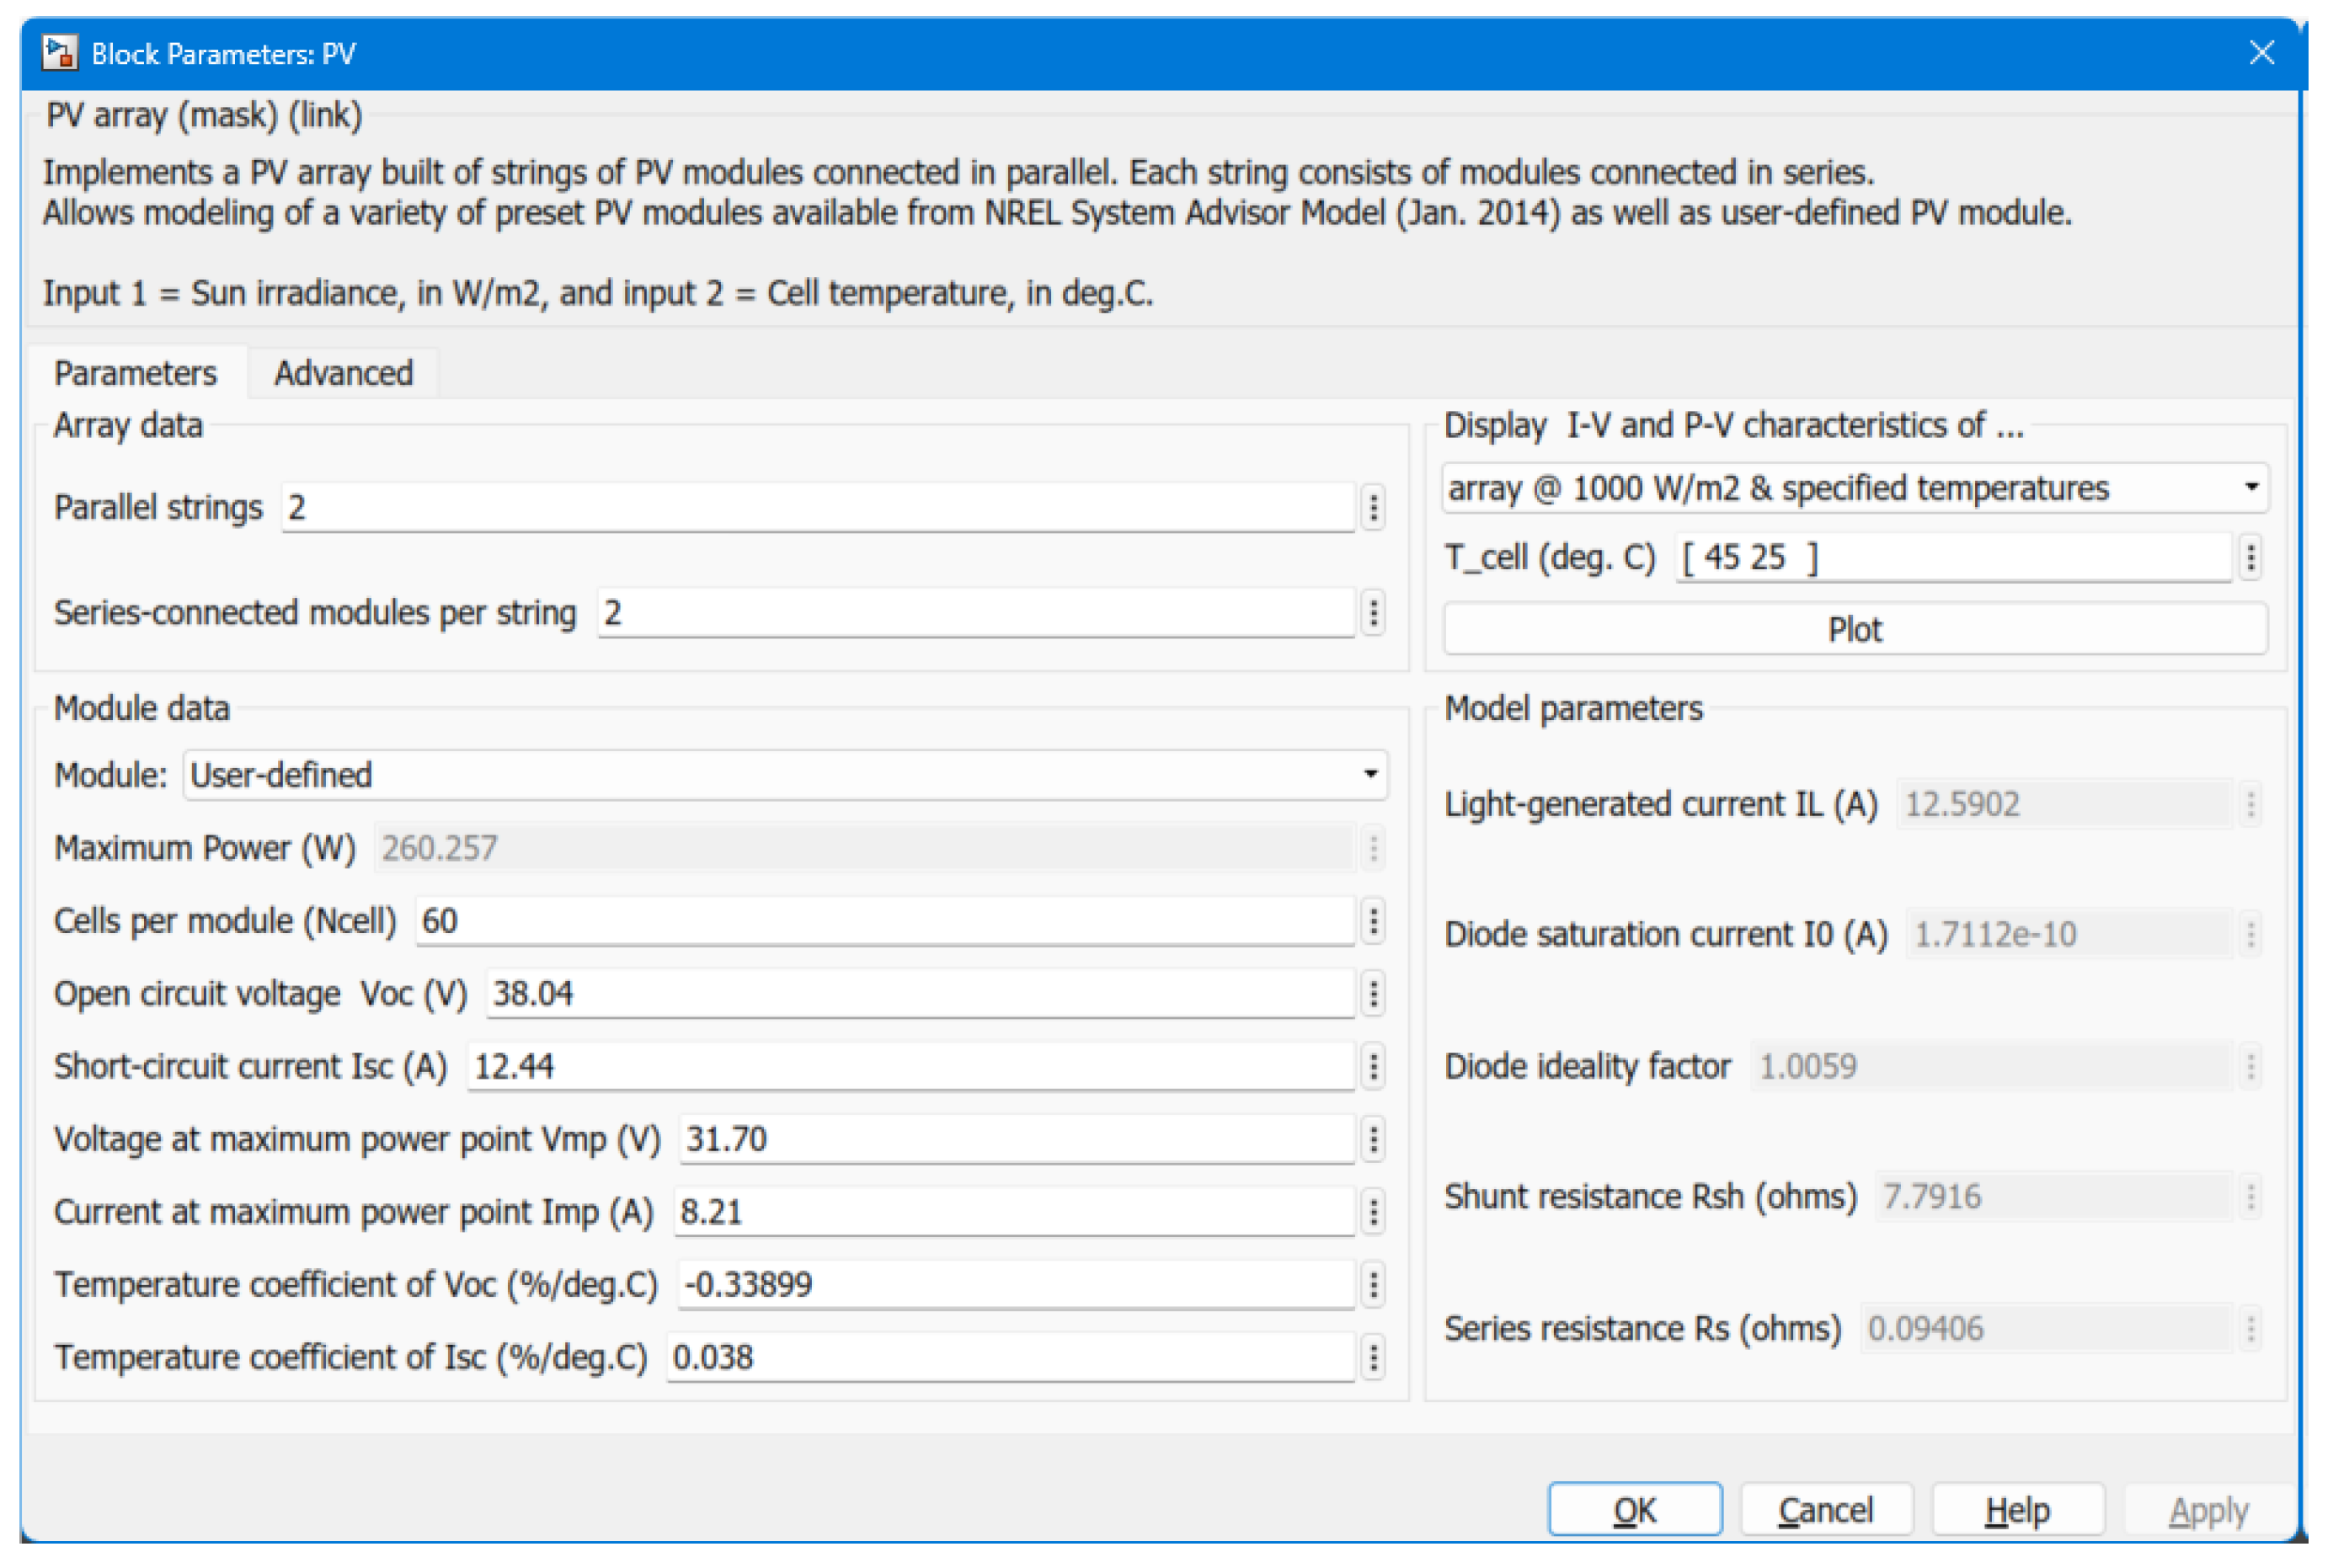Click three-dot icon beside Open circuit voltage
Image resolution: width=2333 pixels, height=1568 pixels.
click(x=1373, y=994)
